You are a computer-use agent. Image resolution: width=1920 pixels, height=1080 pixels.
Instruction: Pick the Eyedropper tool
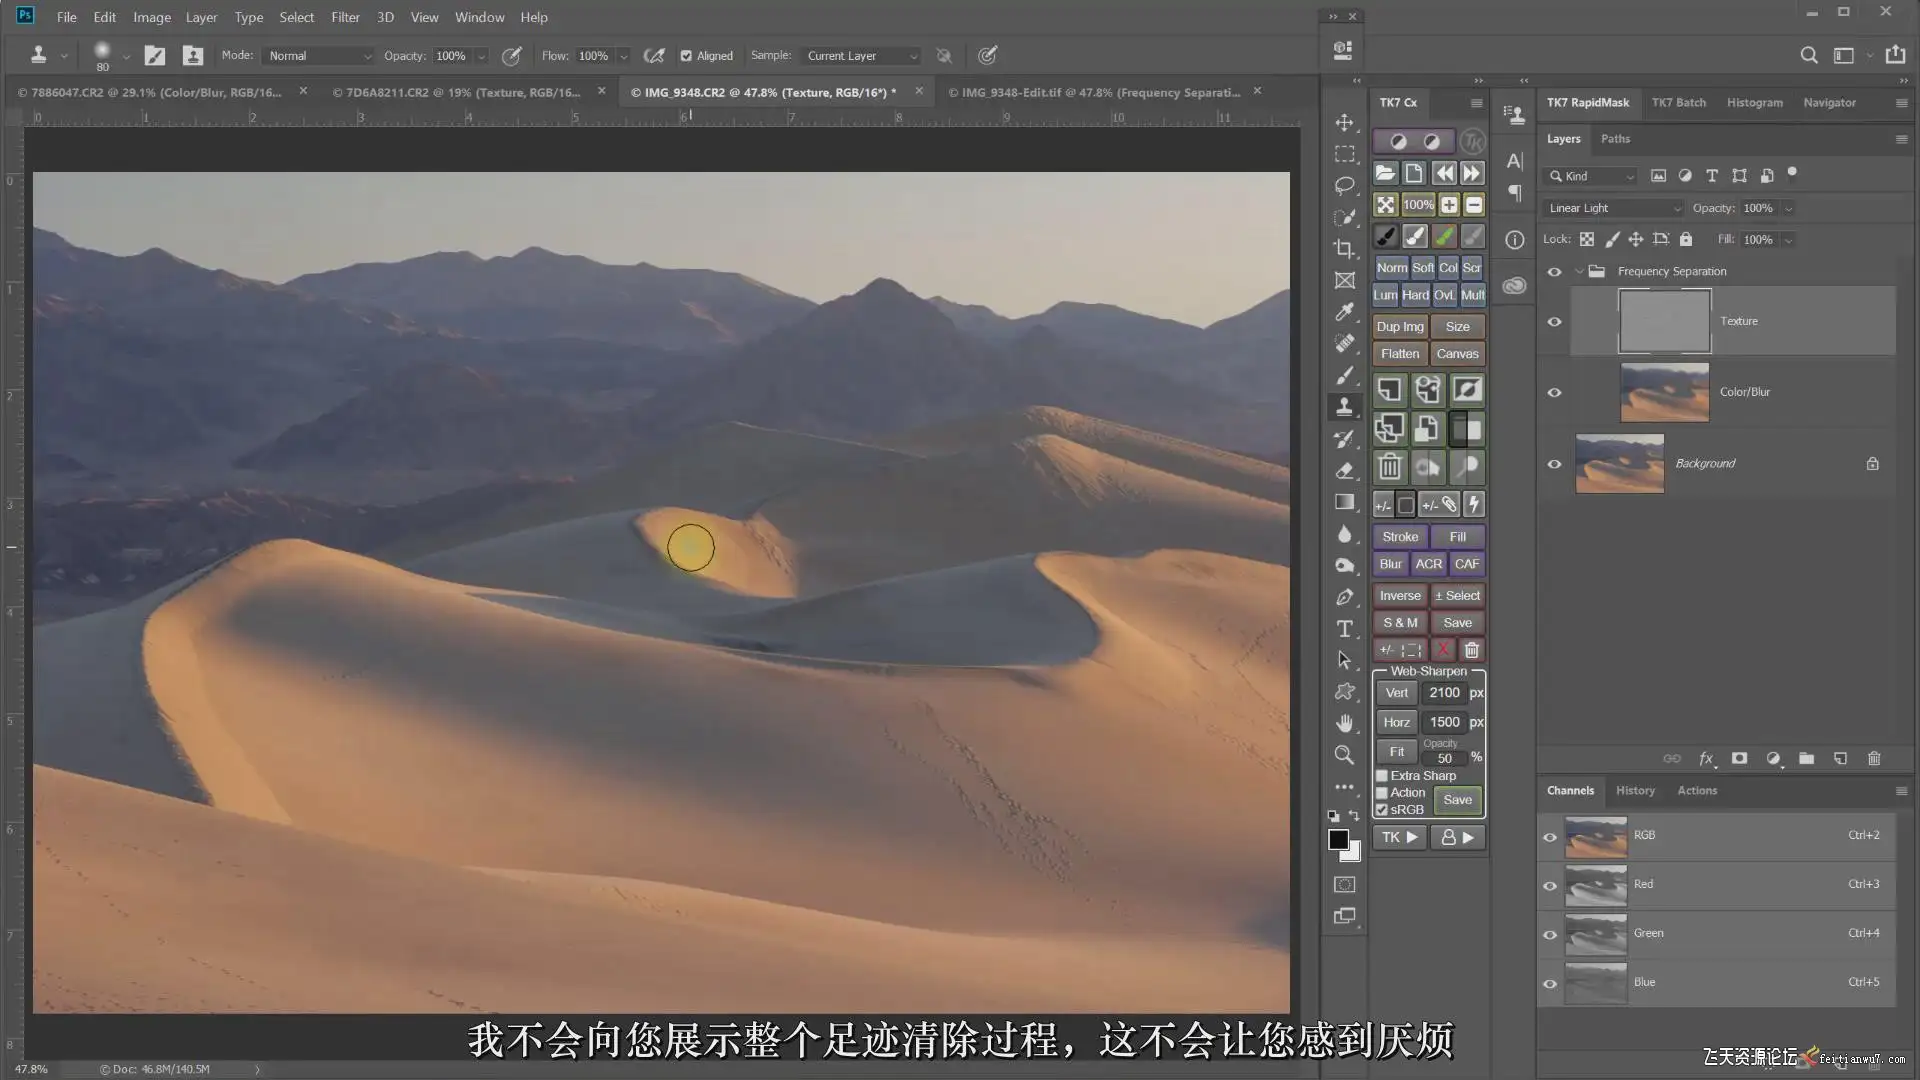click(x=1345, y=312)
